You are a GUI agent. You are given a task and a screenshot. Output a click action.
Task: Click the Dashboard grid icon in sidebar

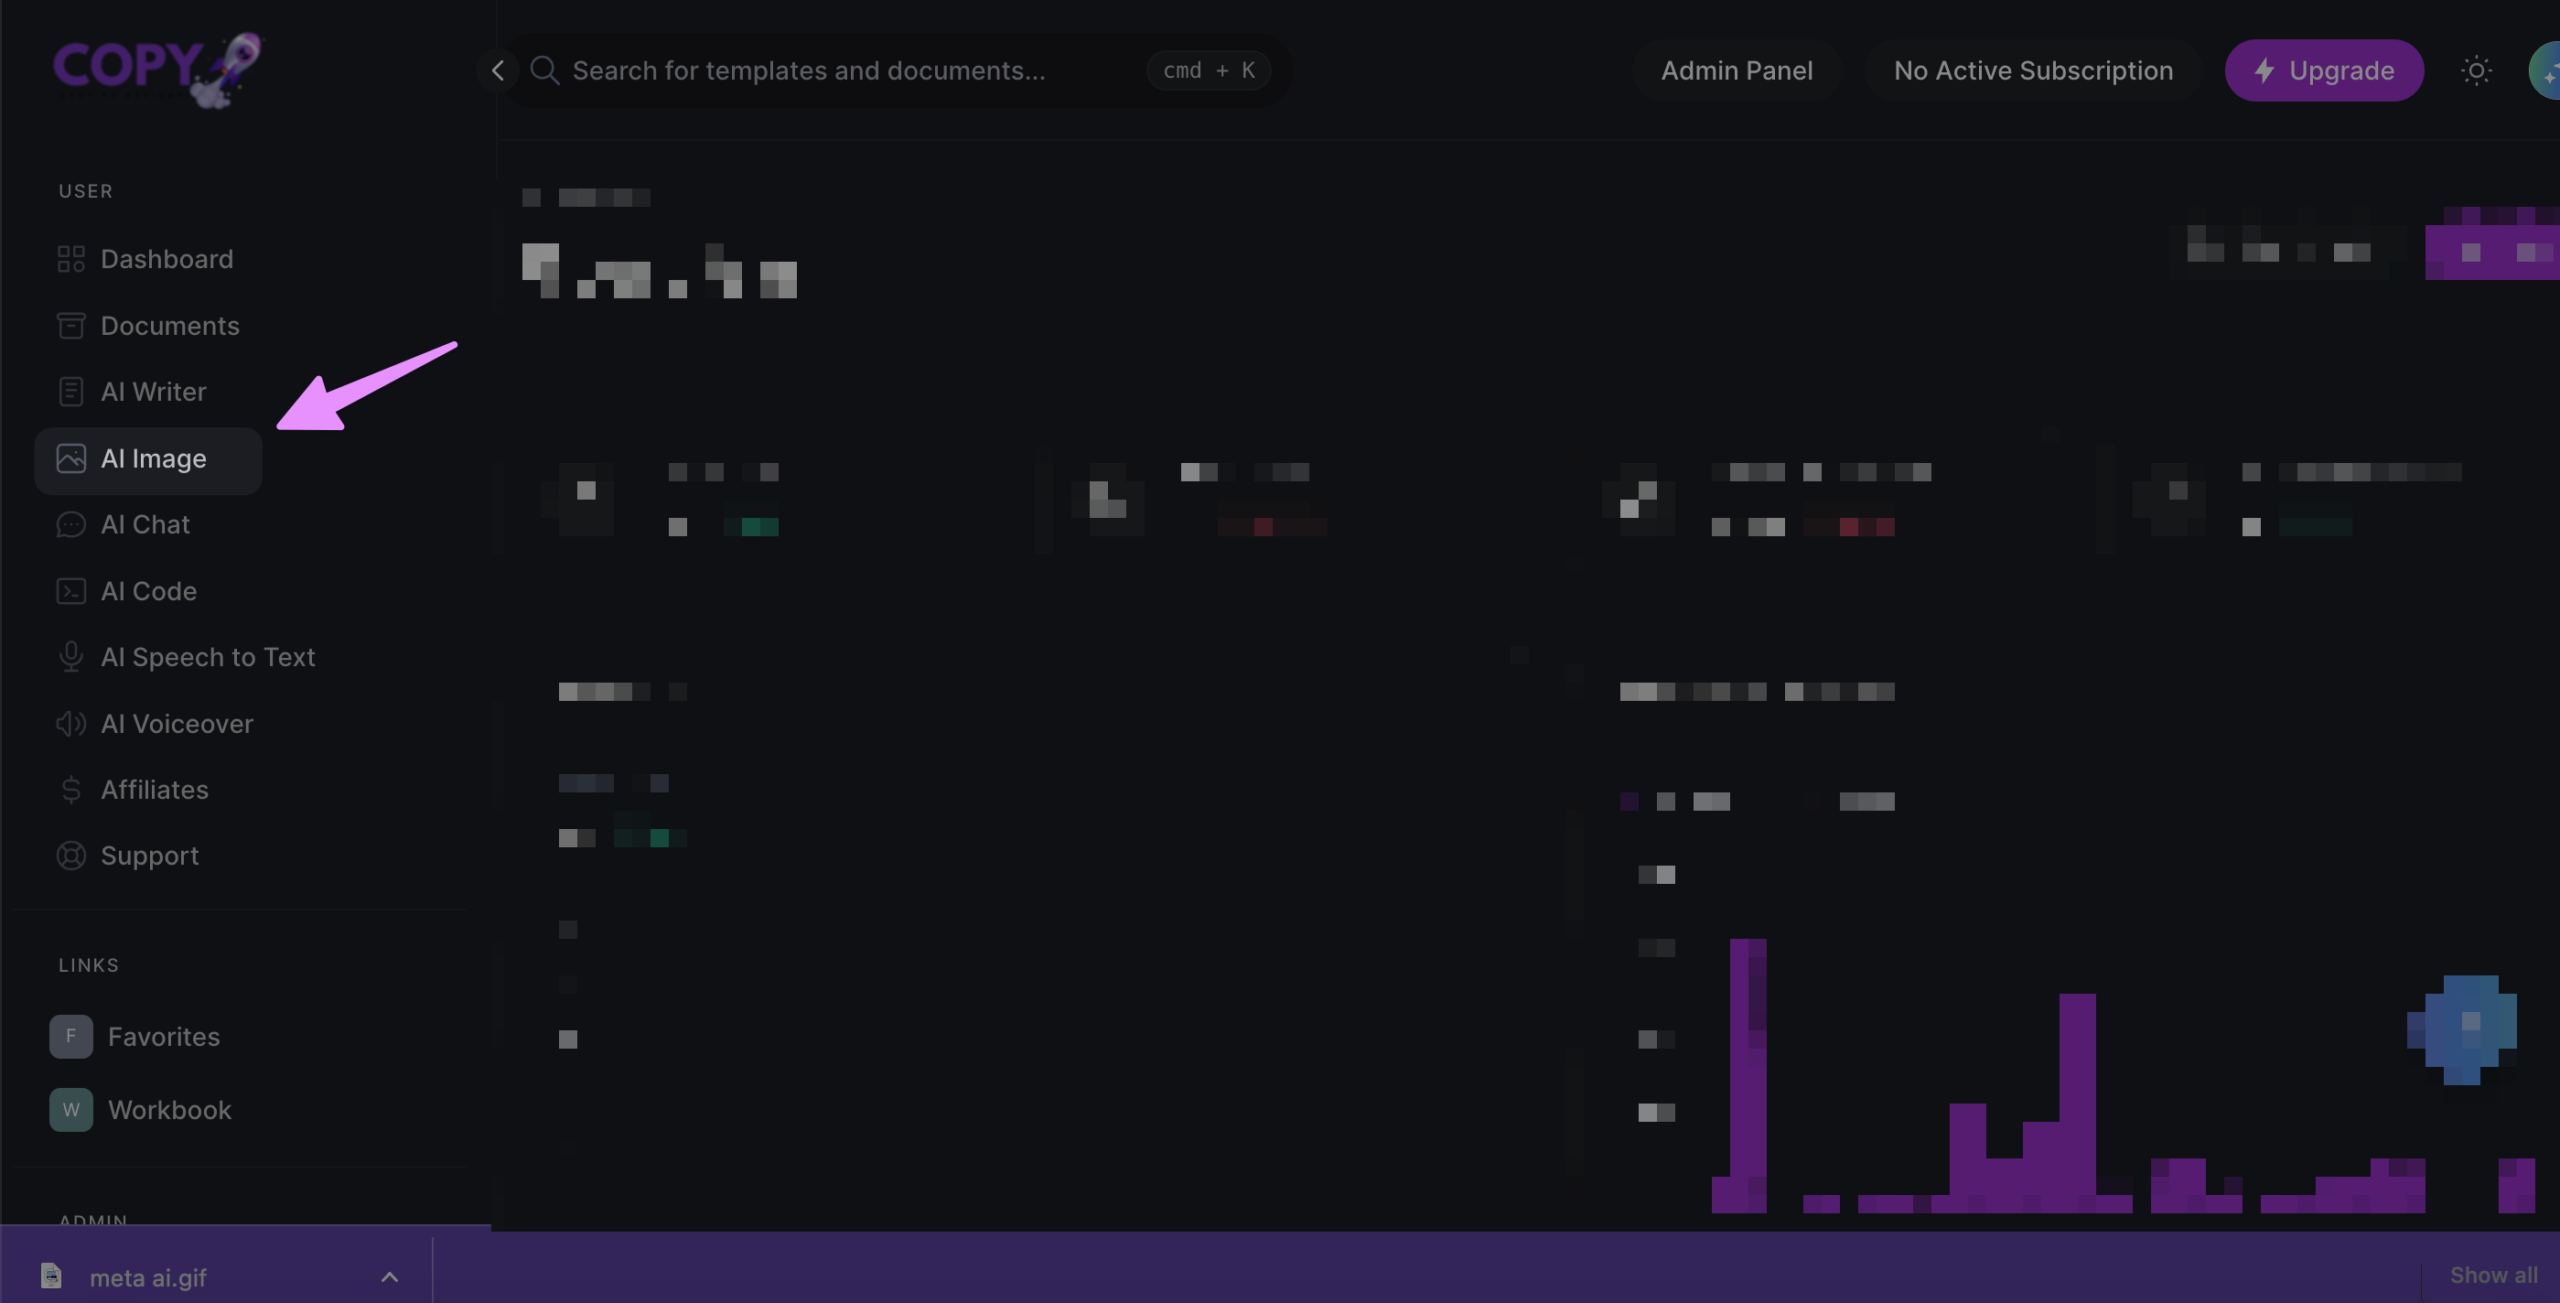70,259
